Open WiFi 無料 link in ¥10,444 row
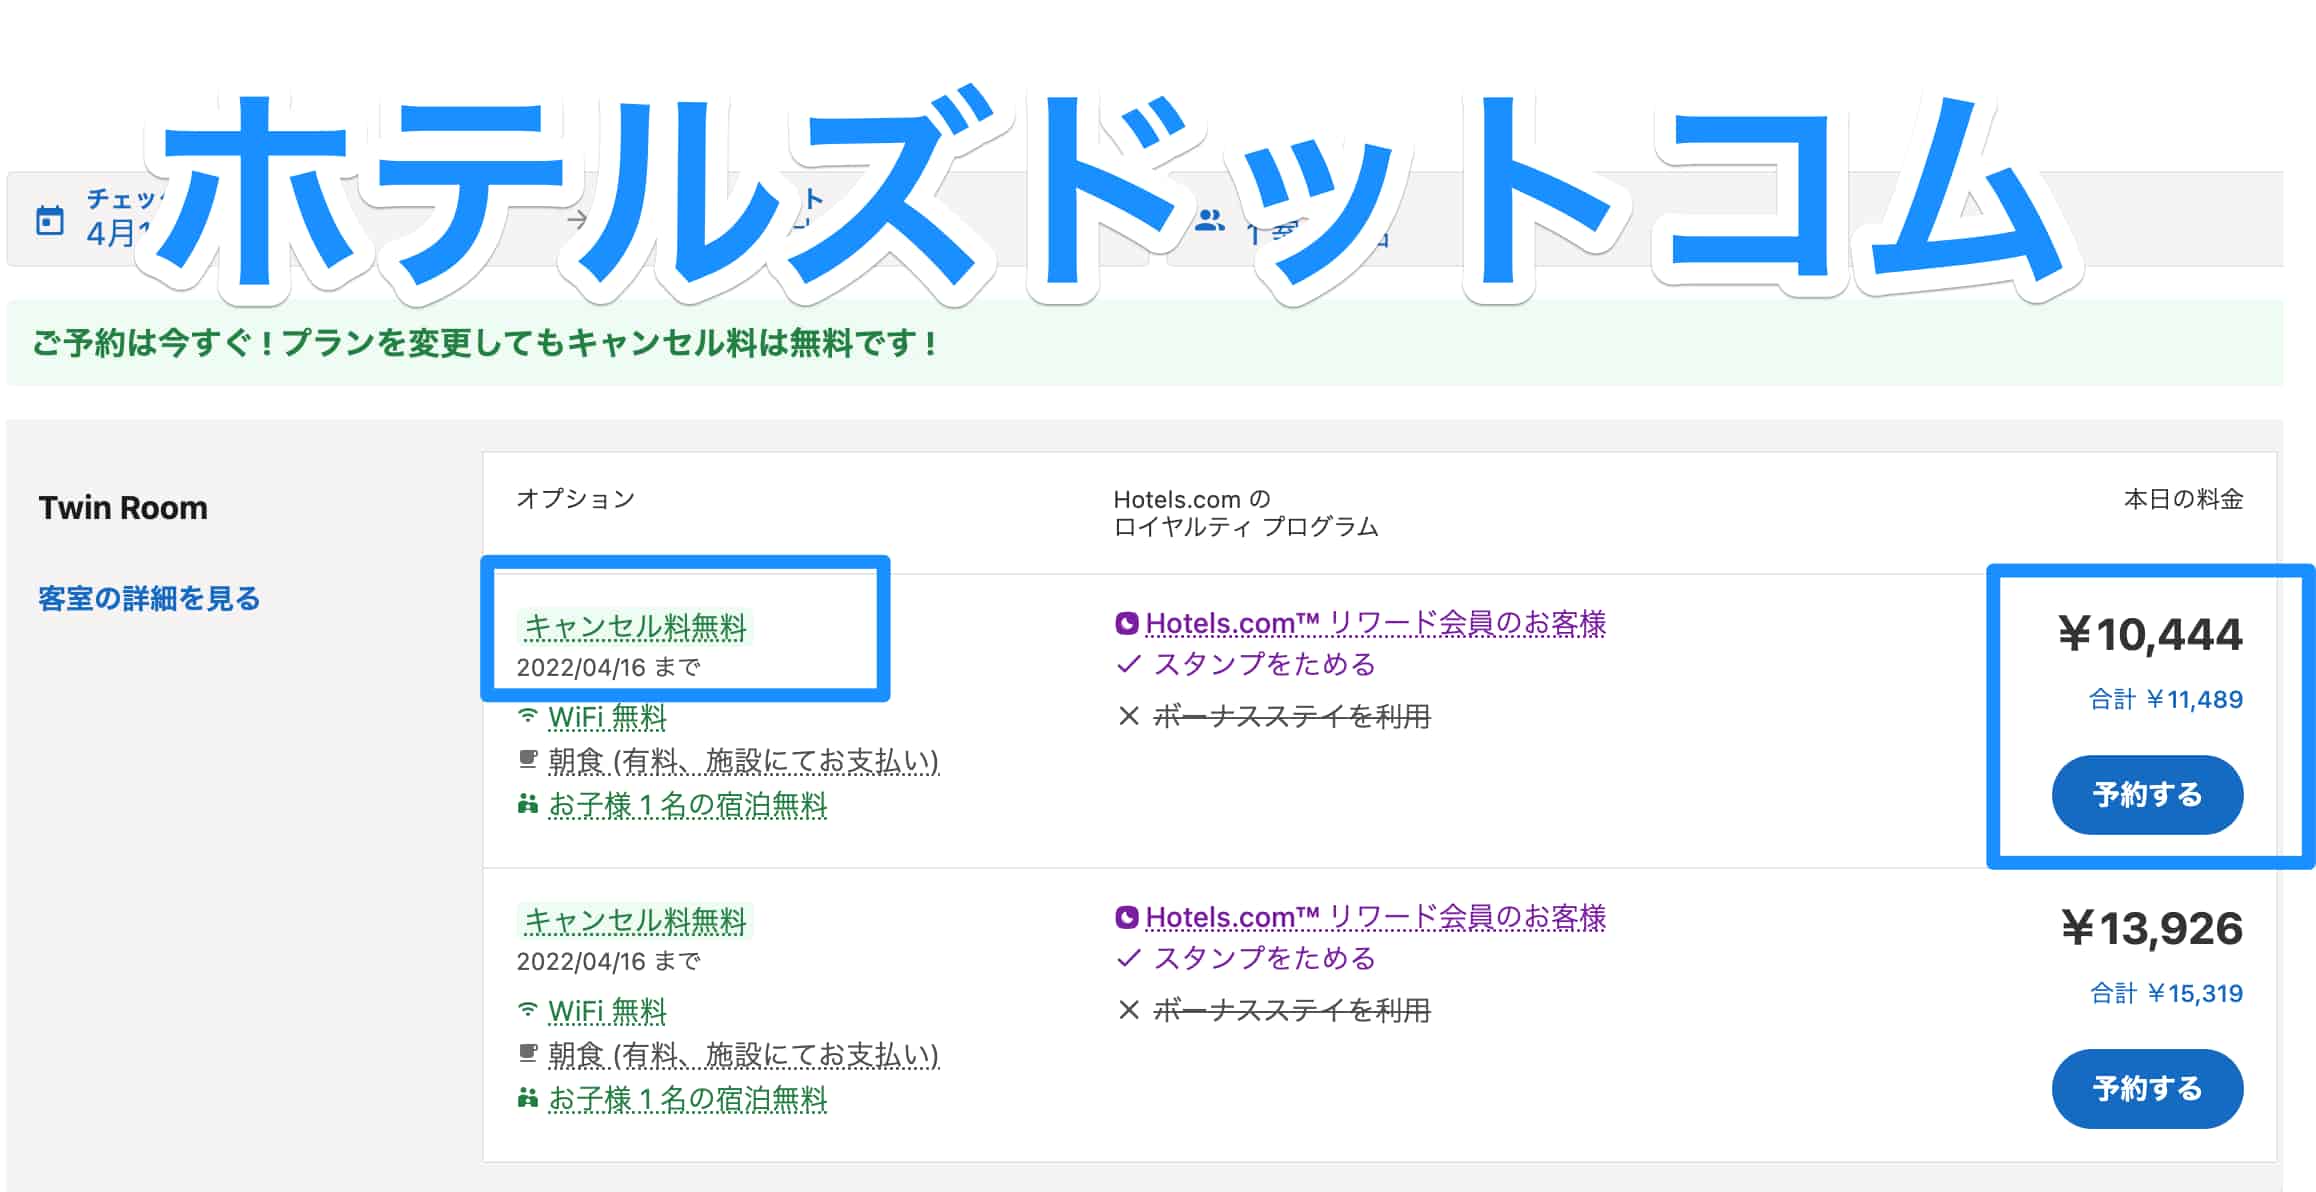 click(607, 717)
